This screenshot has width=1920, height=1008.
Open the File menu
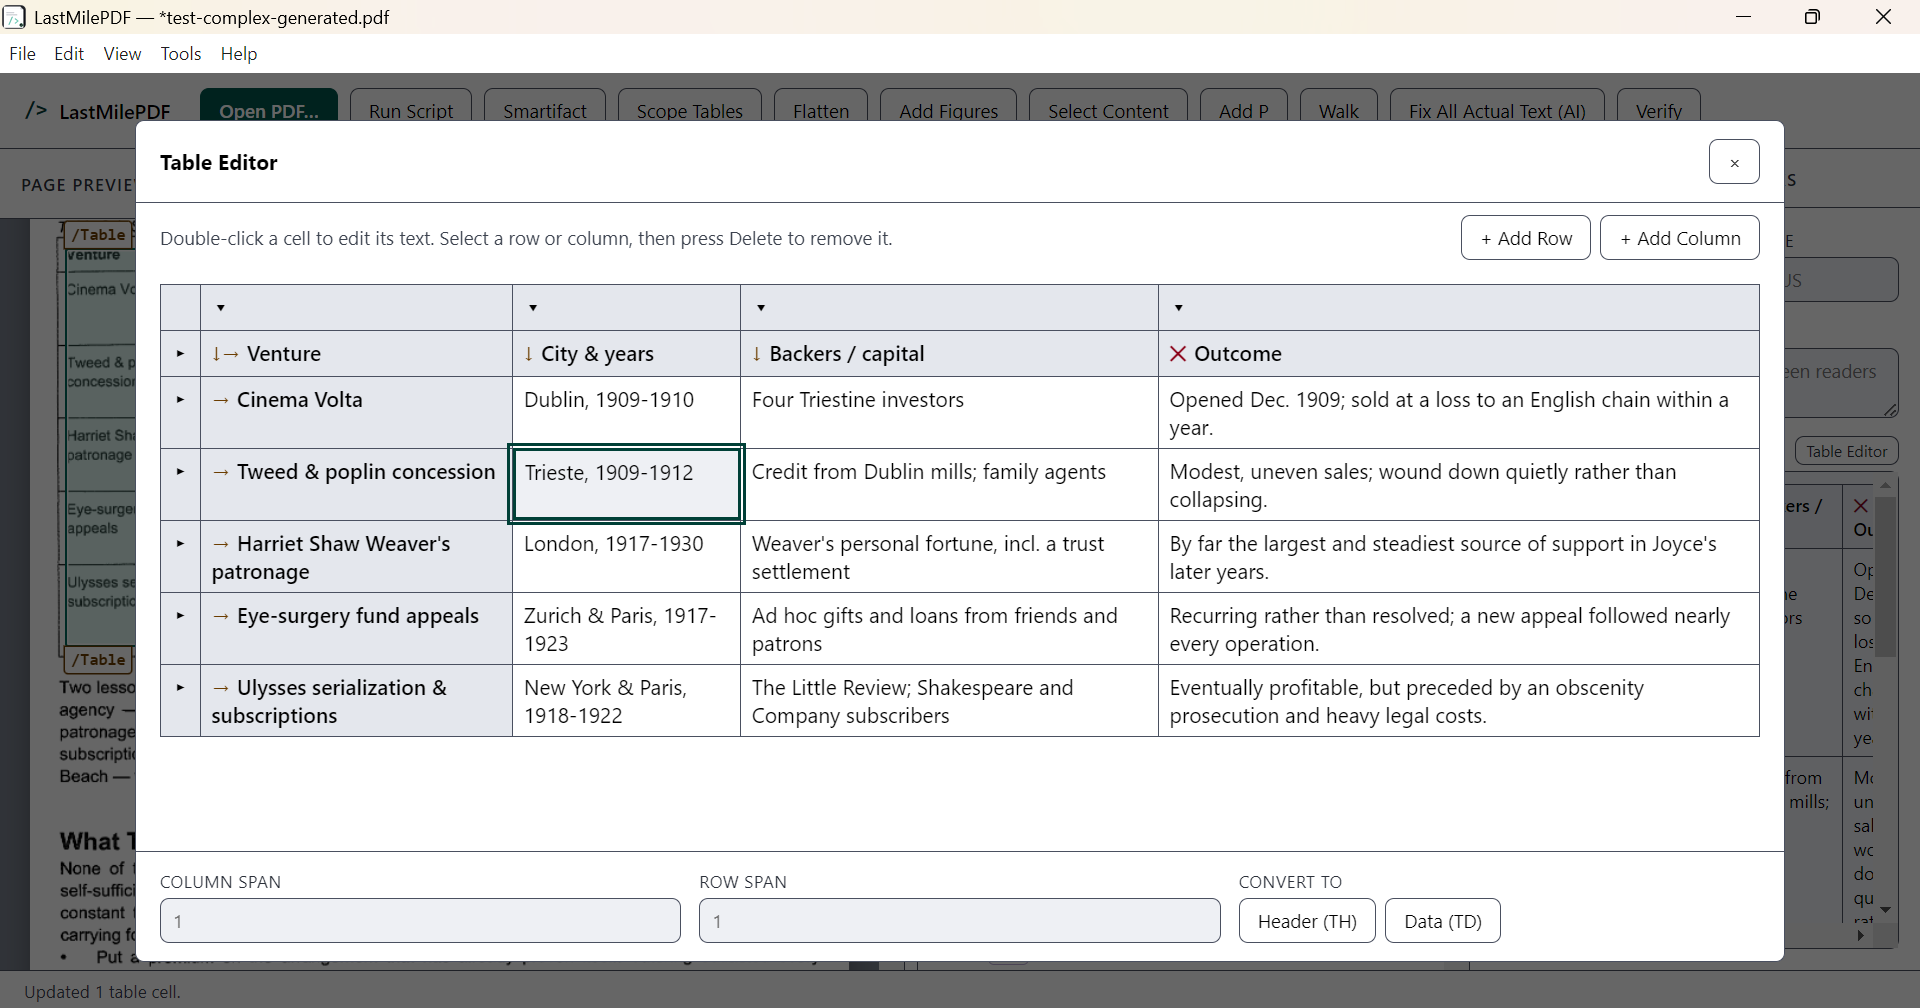point(22,54)
